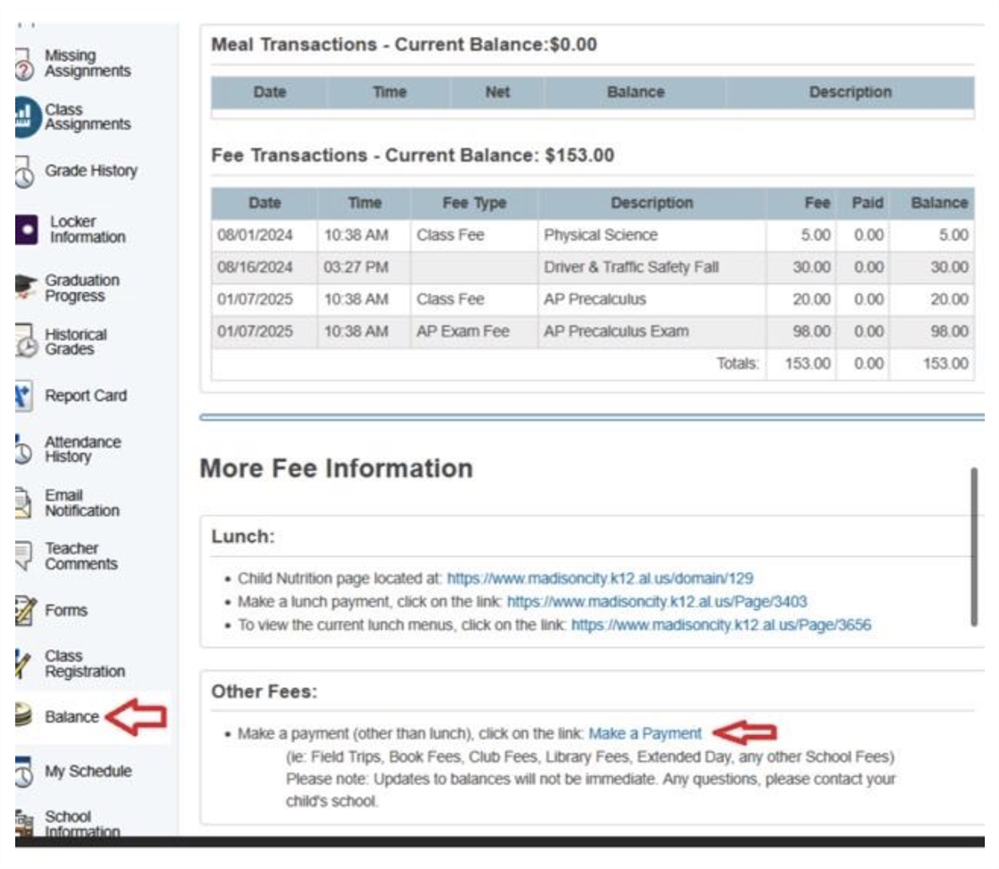Screen dimensions: 999x869
Task: Open Missing Assignments page
Action: [x=87, y=63]
